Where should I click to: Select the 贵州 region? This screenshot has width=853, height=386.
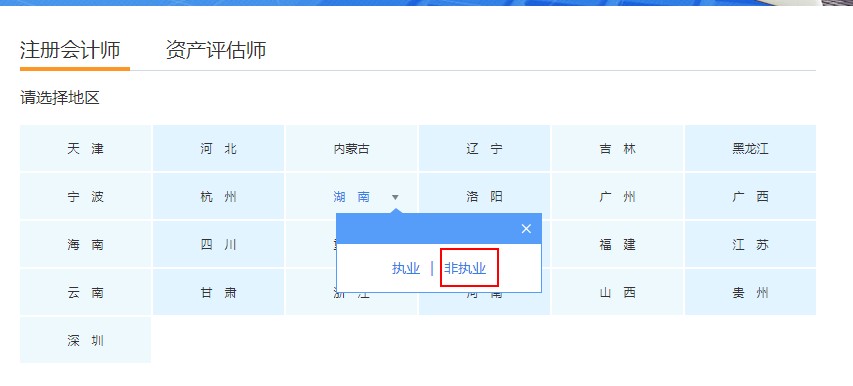(750, 292)
